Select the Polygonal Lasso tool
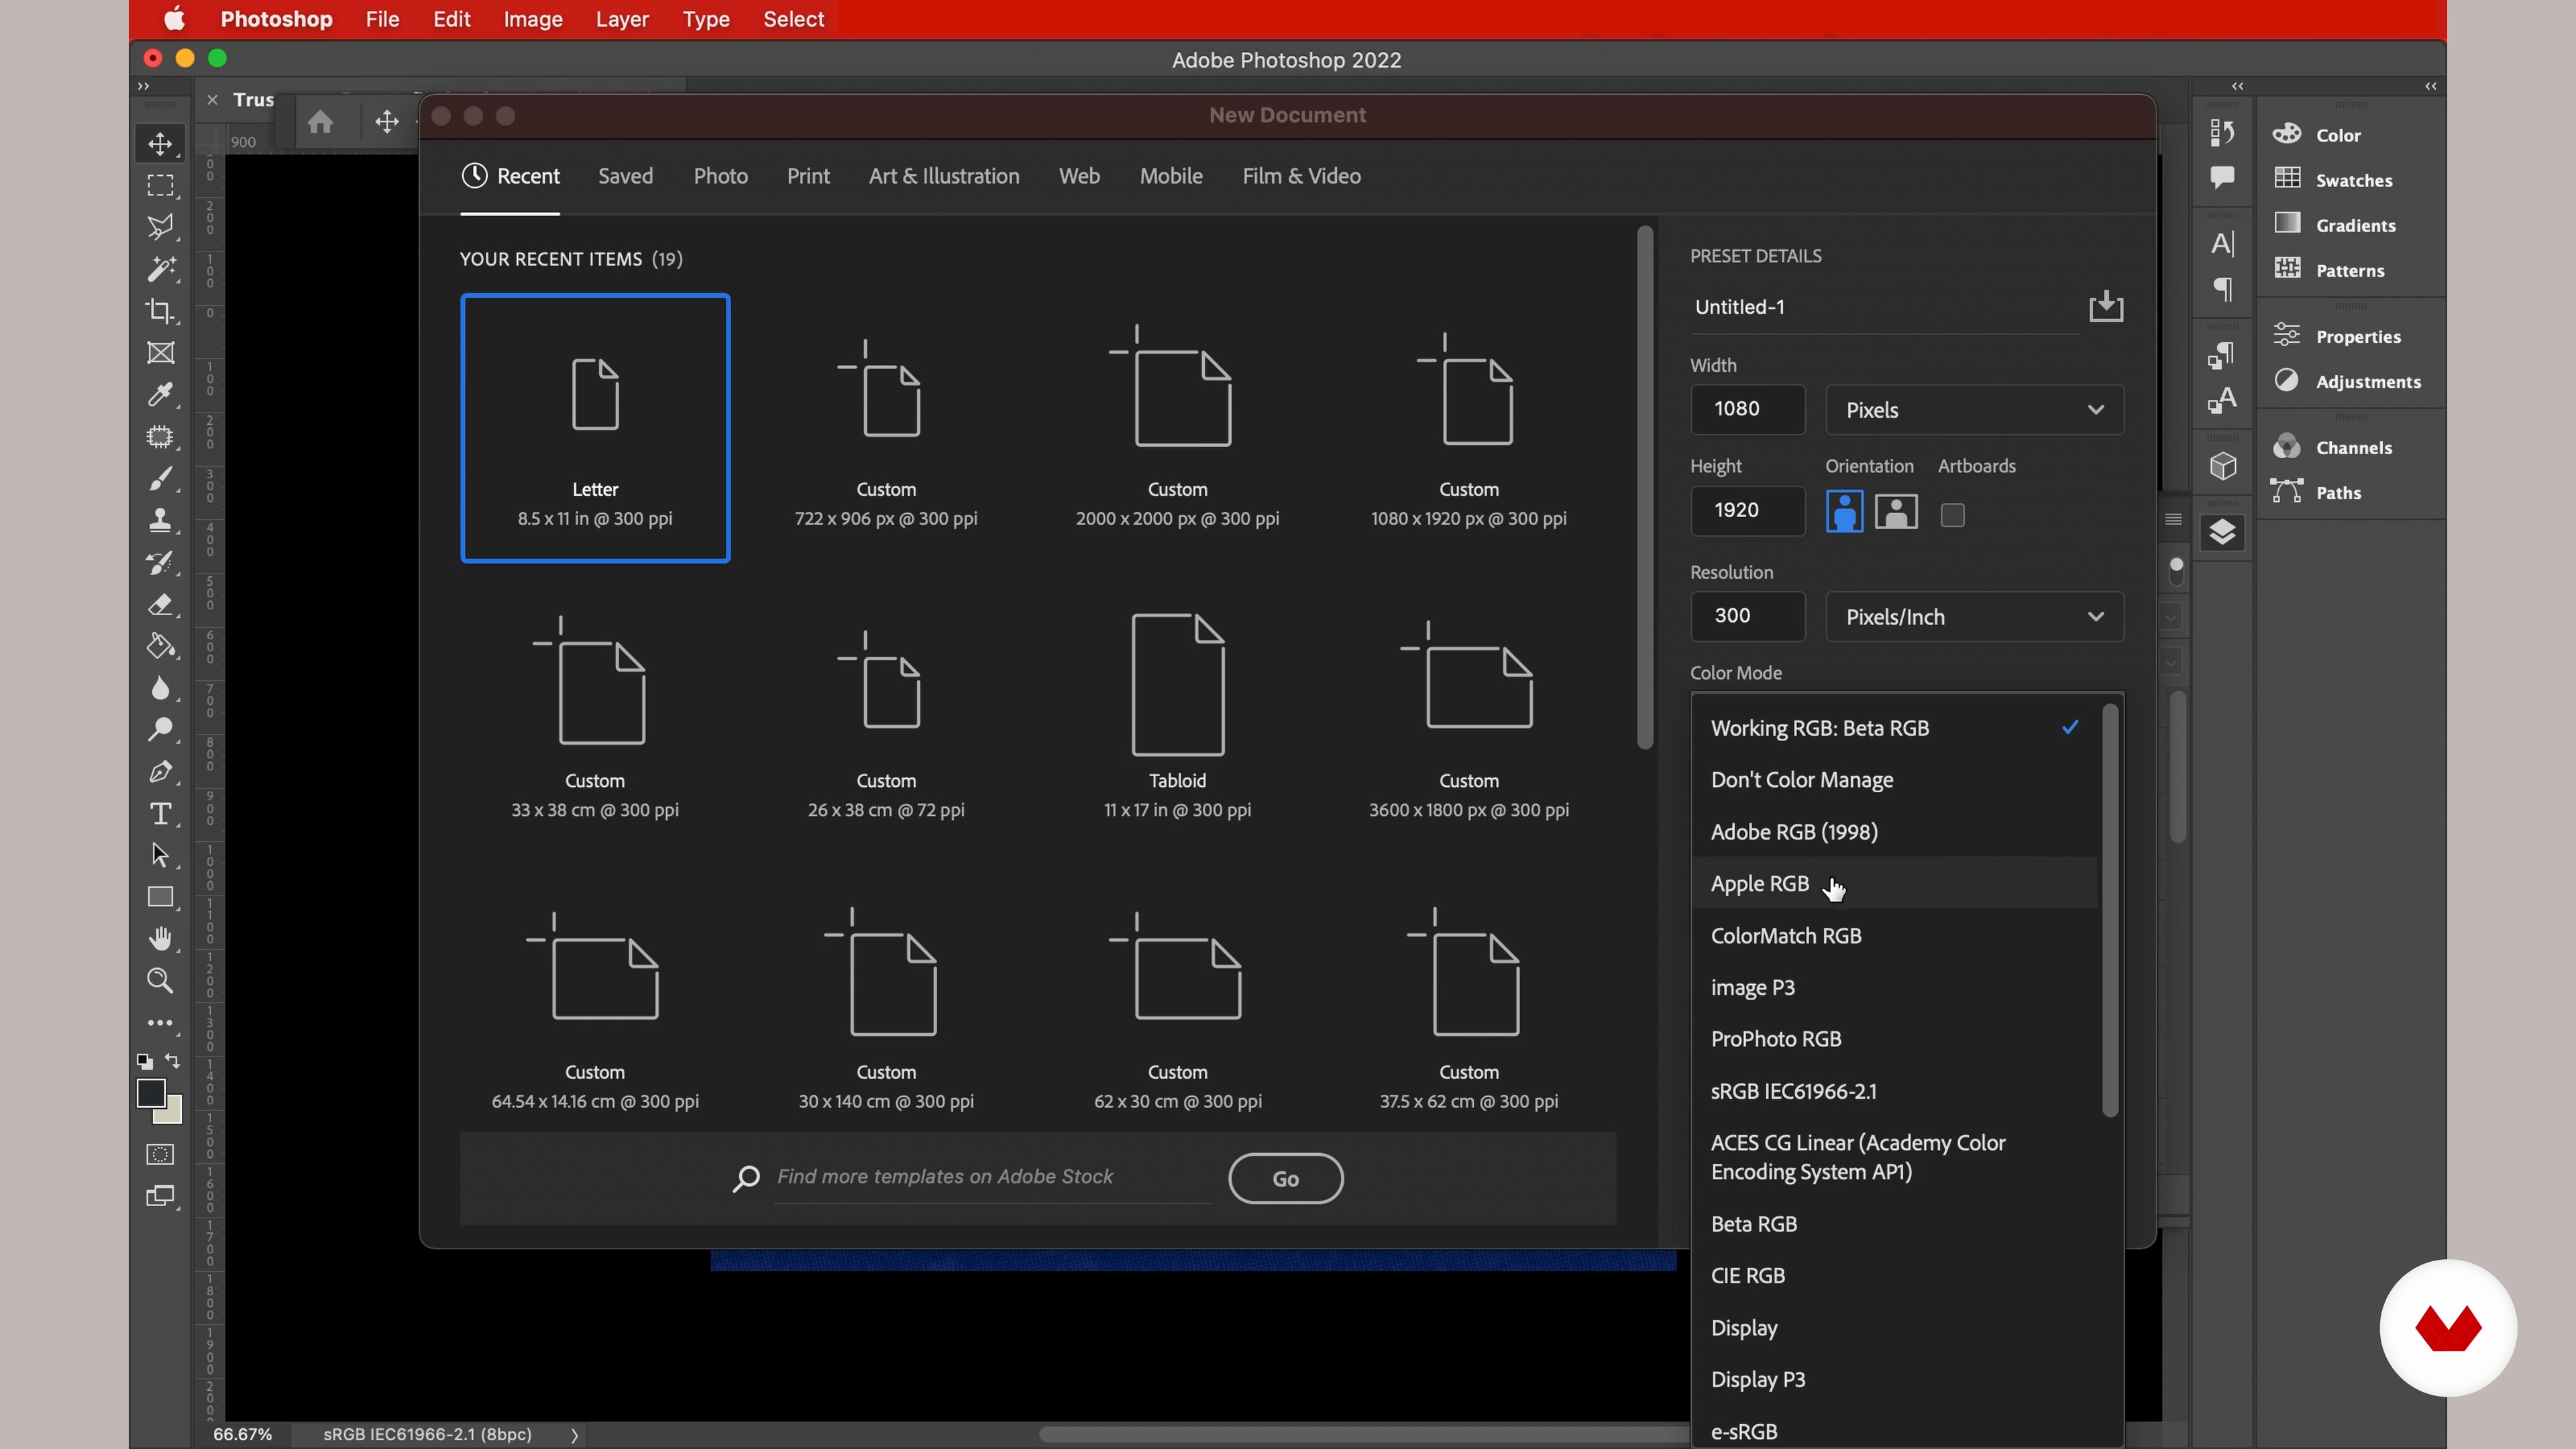 pos(160,228)
